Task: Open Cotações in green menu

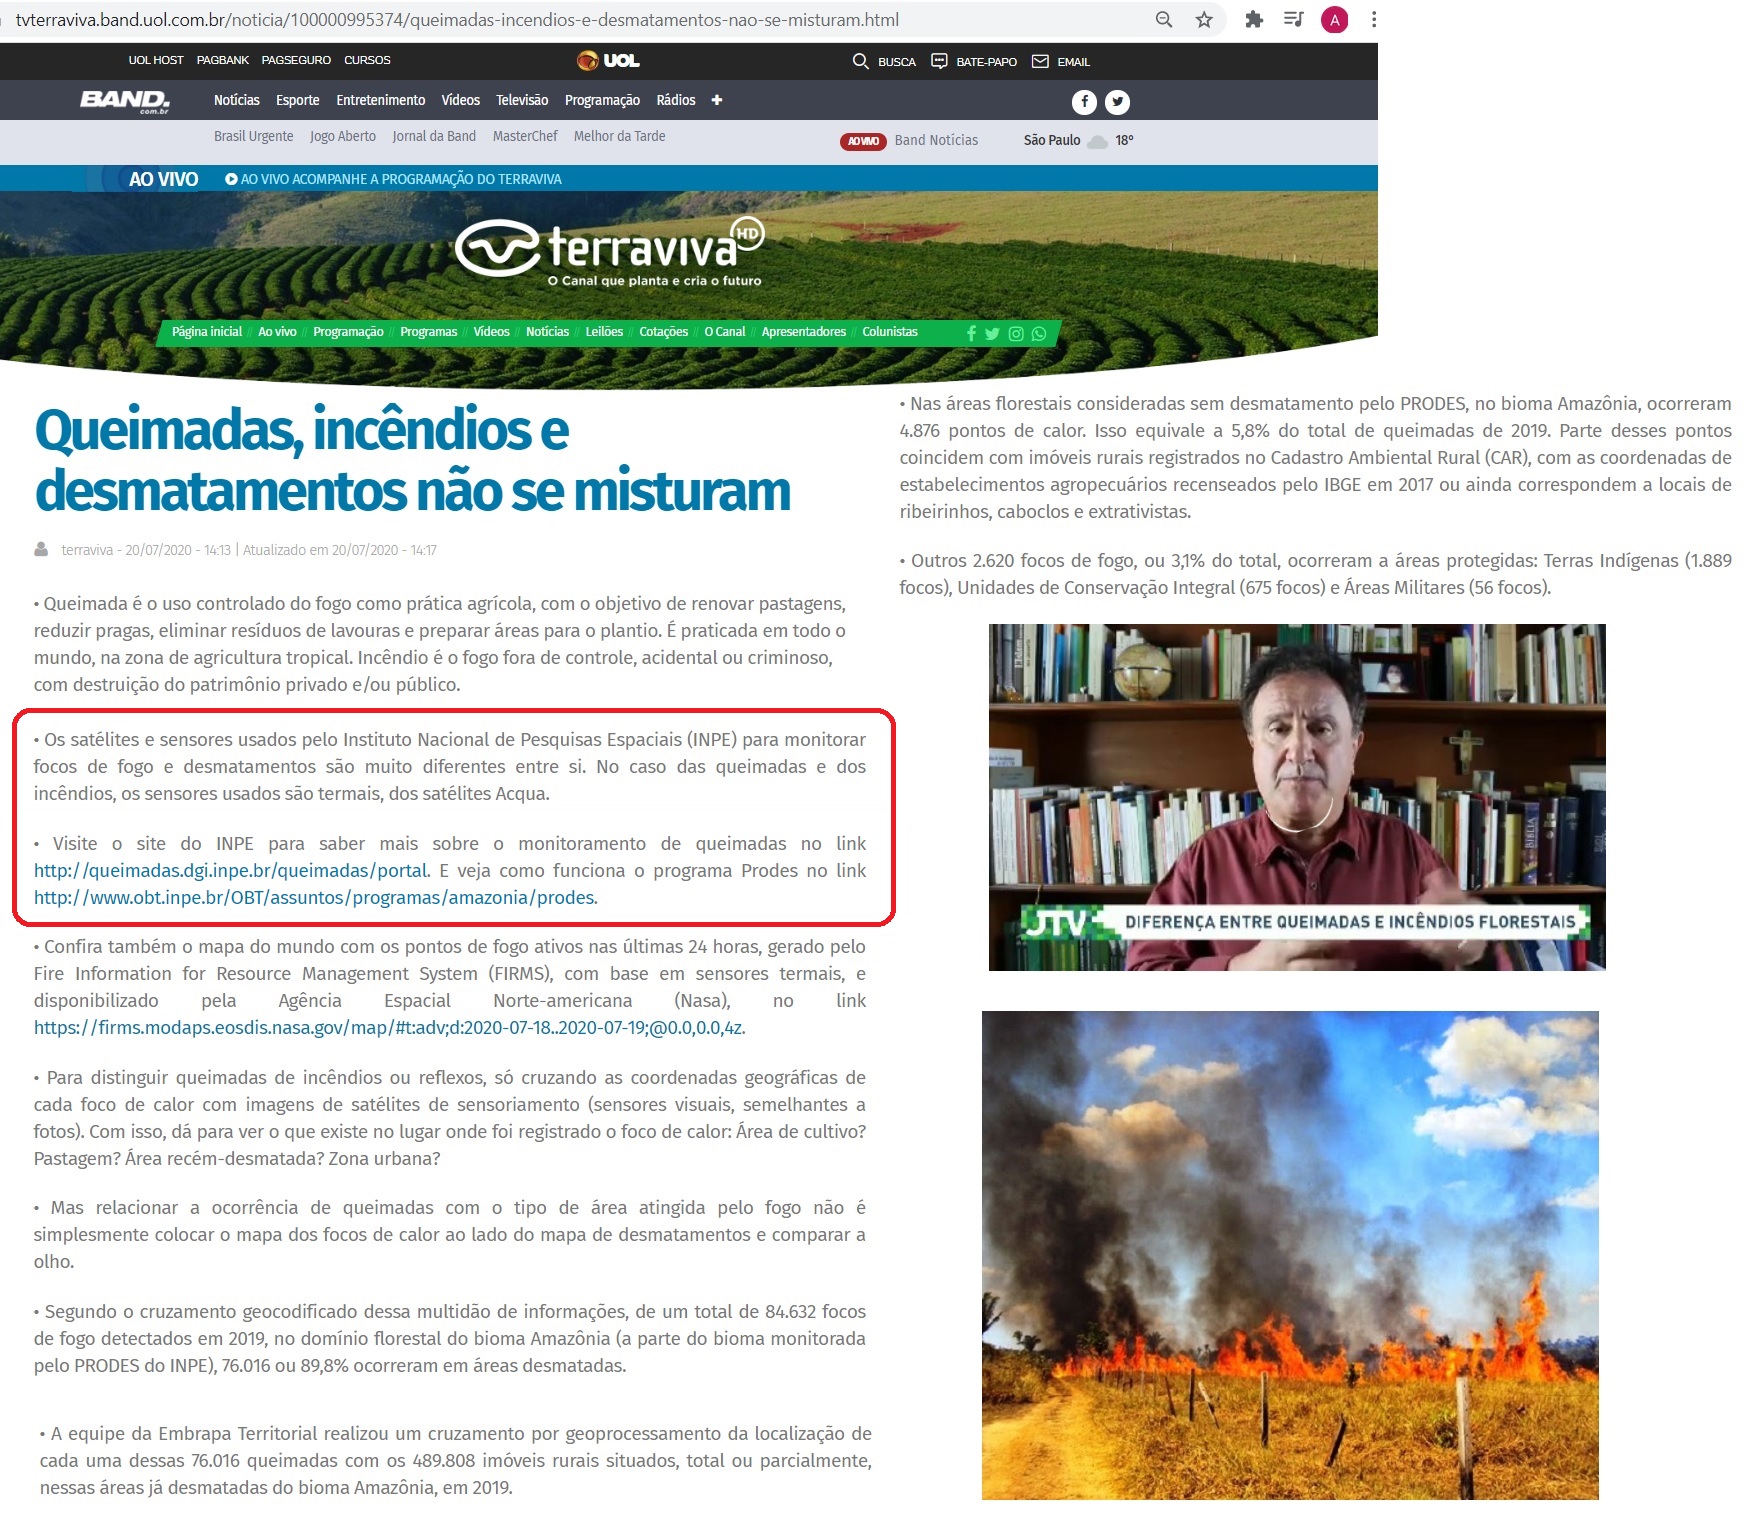Action: 664,332
